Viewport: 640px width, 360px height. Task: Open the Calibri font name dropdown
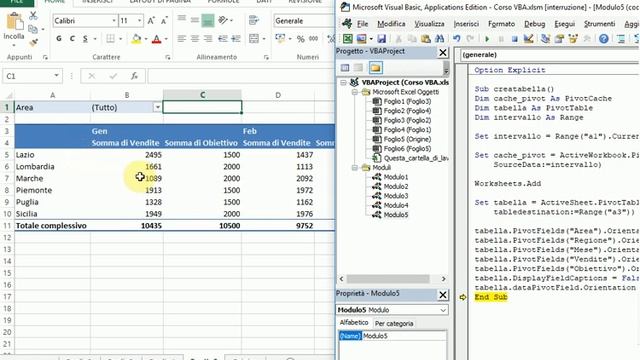(114, 20)
